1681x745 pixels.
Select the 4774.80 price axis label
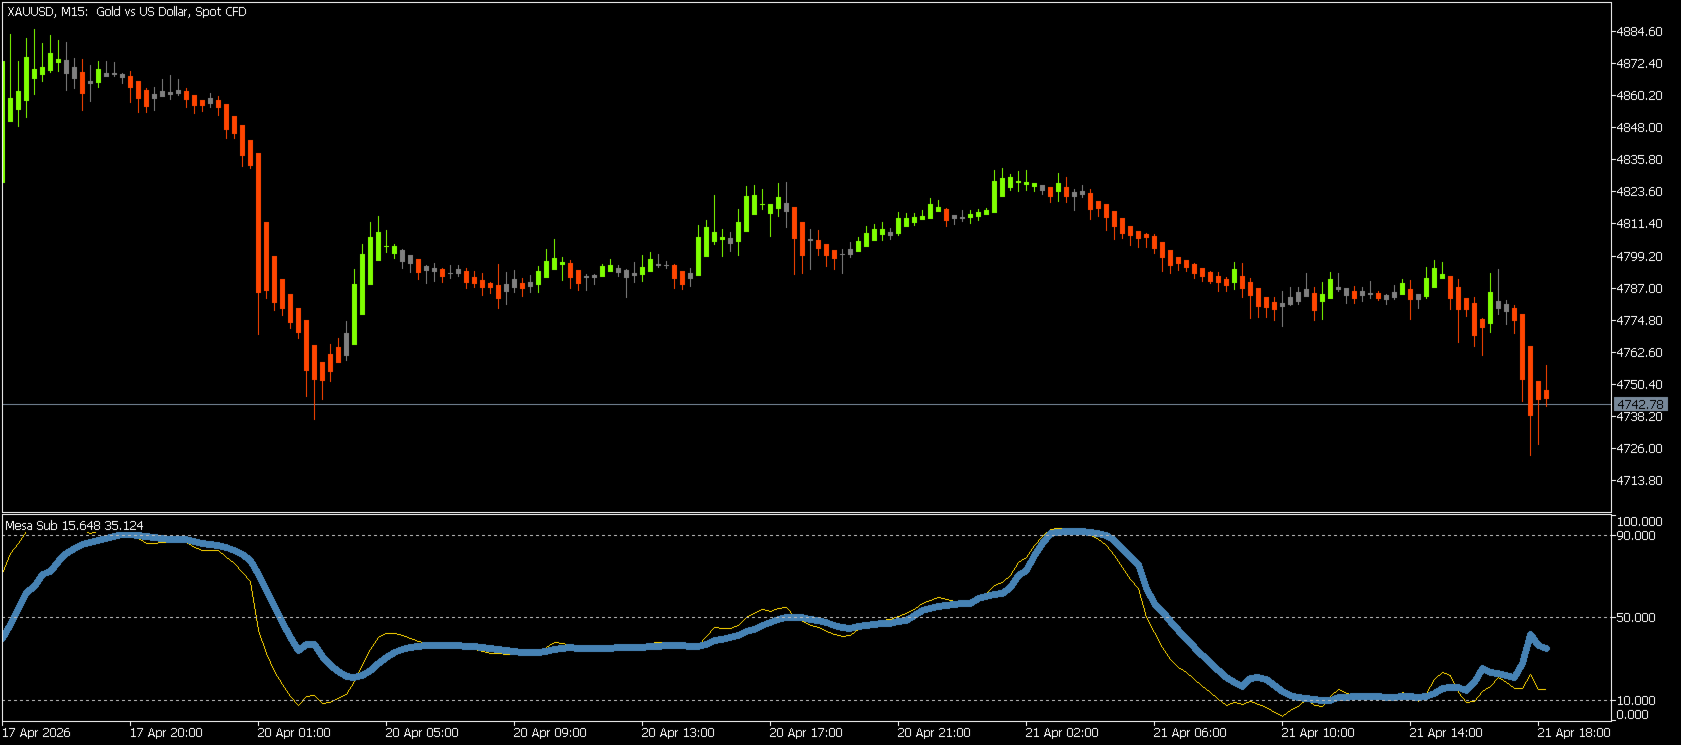click(x=1640, y=320)
